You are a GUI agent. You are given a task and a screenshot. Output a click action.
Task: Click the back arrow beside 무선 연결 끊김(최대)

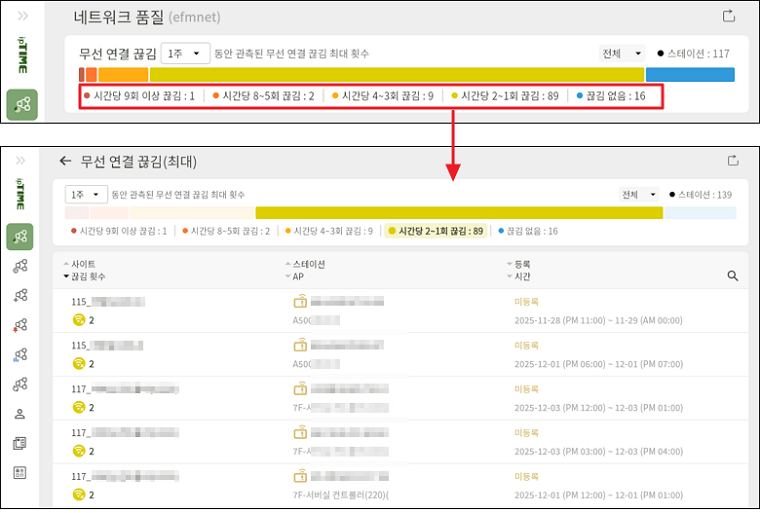(66, 161)
